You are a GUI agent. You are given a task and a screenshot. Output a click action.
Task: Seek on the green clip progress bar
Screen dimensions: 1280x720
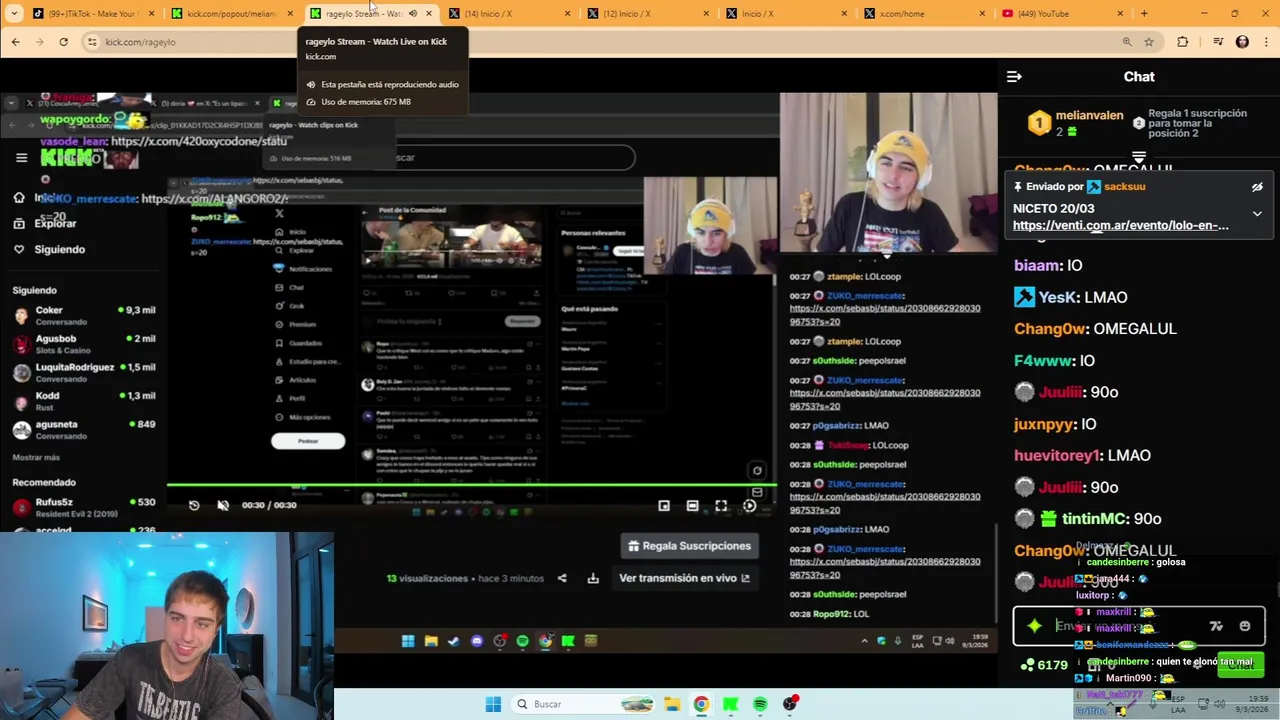point(470,485)
